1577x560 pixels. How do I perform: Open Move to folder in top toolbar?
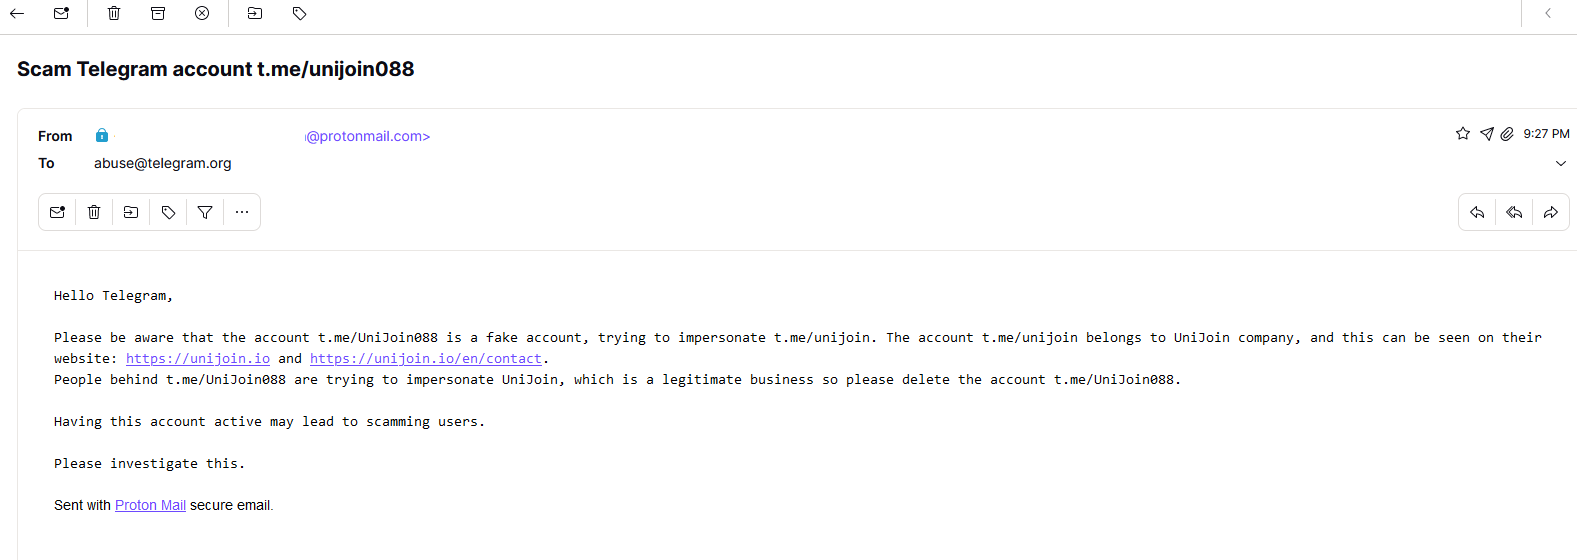point(255,13)
